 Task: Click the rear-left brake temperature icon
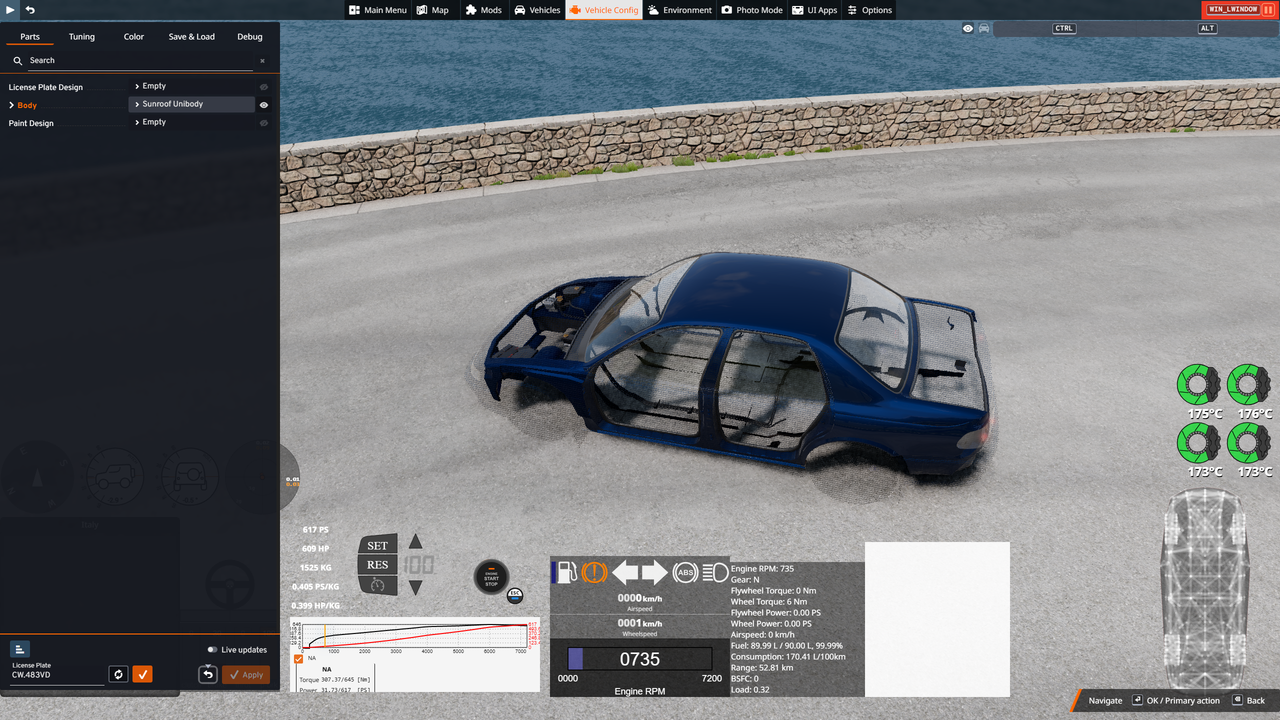[x=1199, y=443]
